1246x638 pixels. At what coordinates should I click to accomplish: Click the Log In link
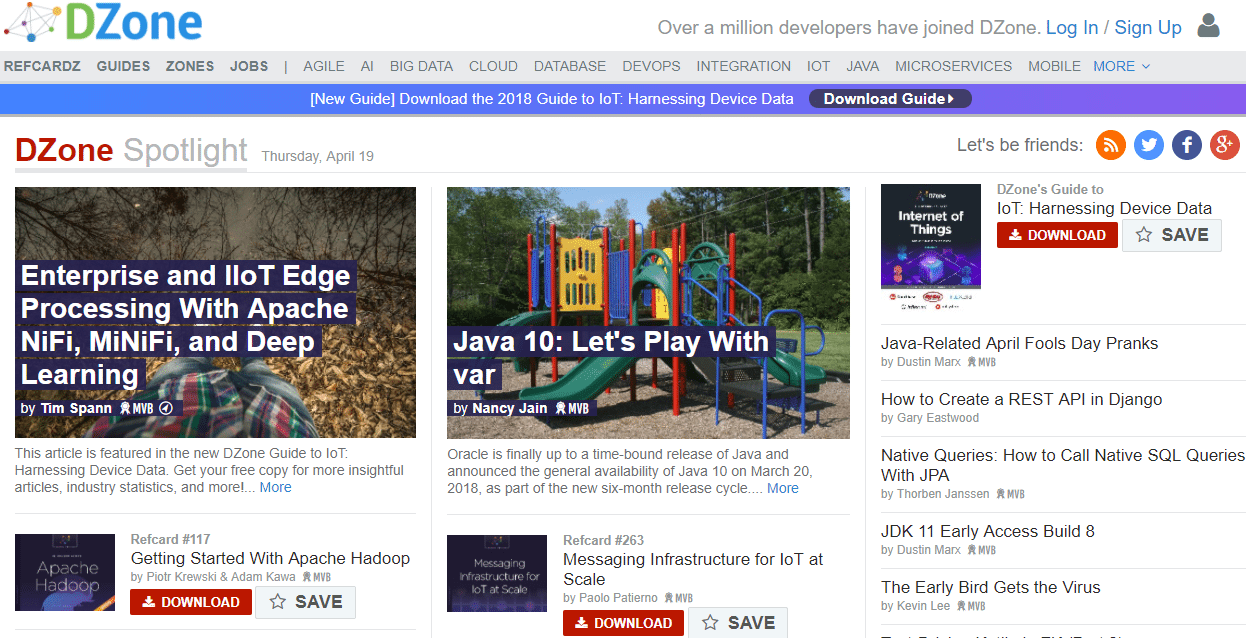tap(1072, 27)
